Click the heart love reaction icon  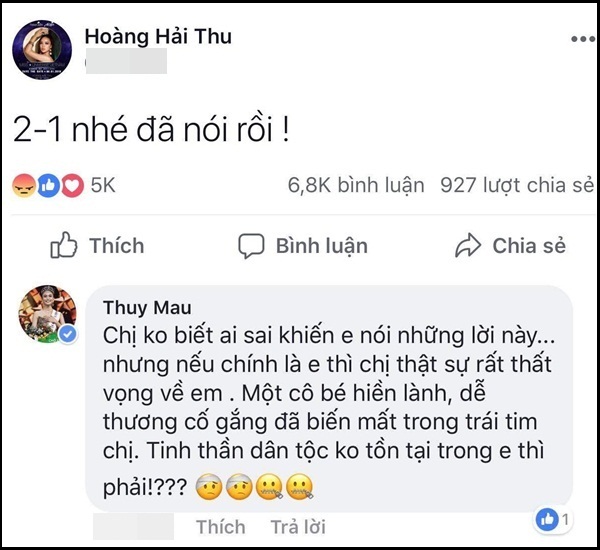(71, 186)
